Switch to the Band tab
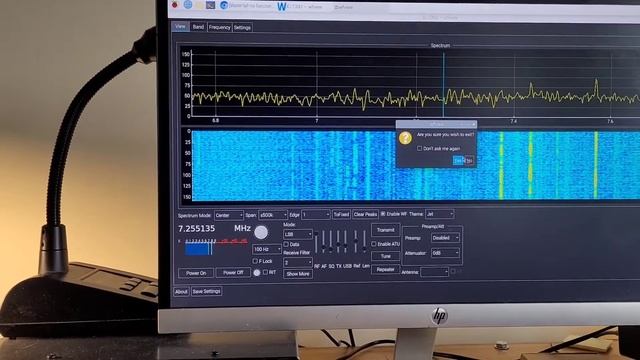Image resolution: width=640 pixels, height=360 pixels. (x=198, y=27)
